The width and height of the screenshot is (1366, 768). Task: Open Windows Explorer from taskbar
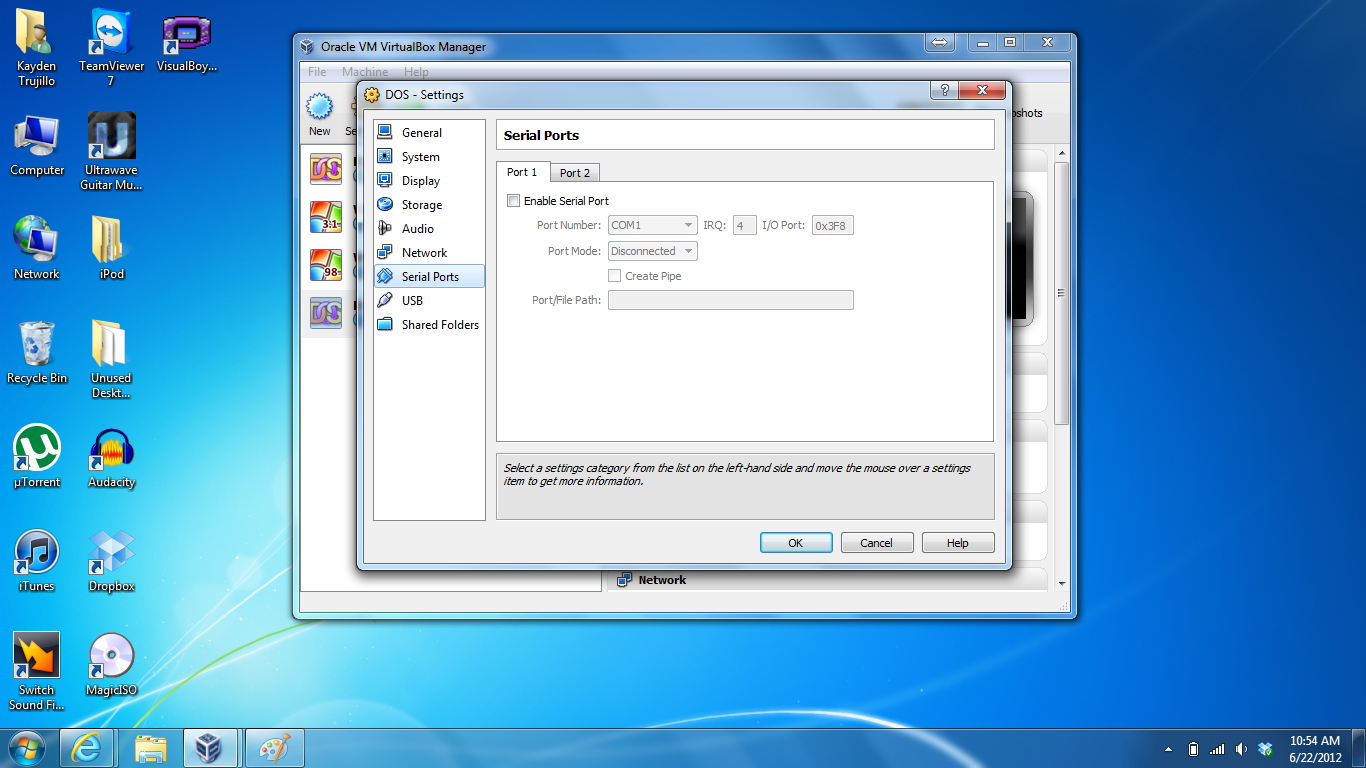(x=150, y=748)
